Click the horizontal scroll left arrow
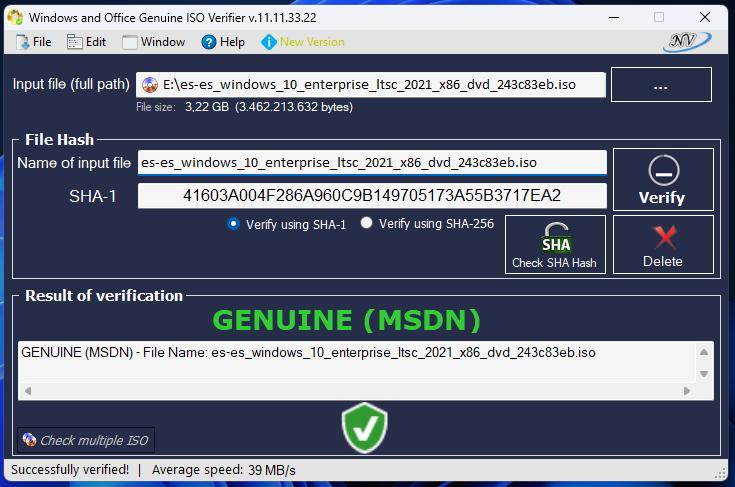 pos(28,391)
